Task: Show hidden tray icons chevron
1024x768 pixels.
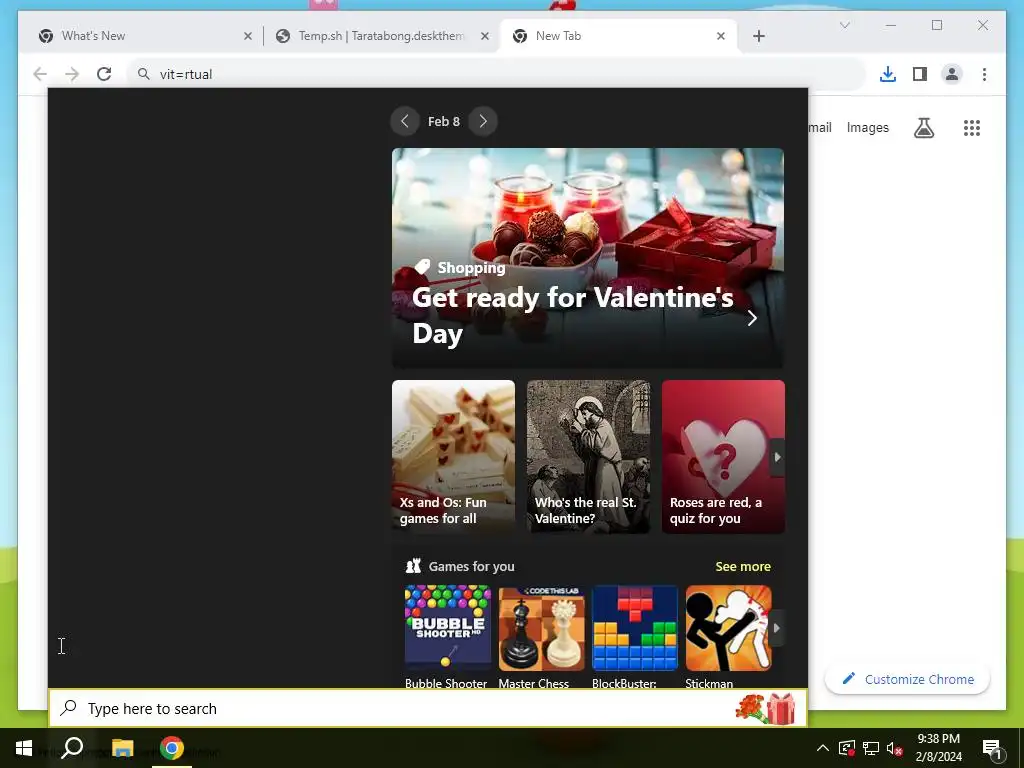Action: pos(823,748)
